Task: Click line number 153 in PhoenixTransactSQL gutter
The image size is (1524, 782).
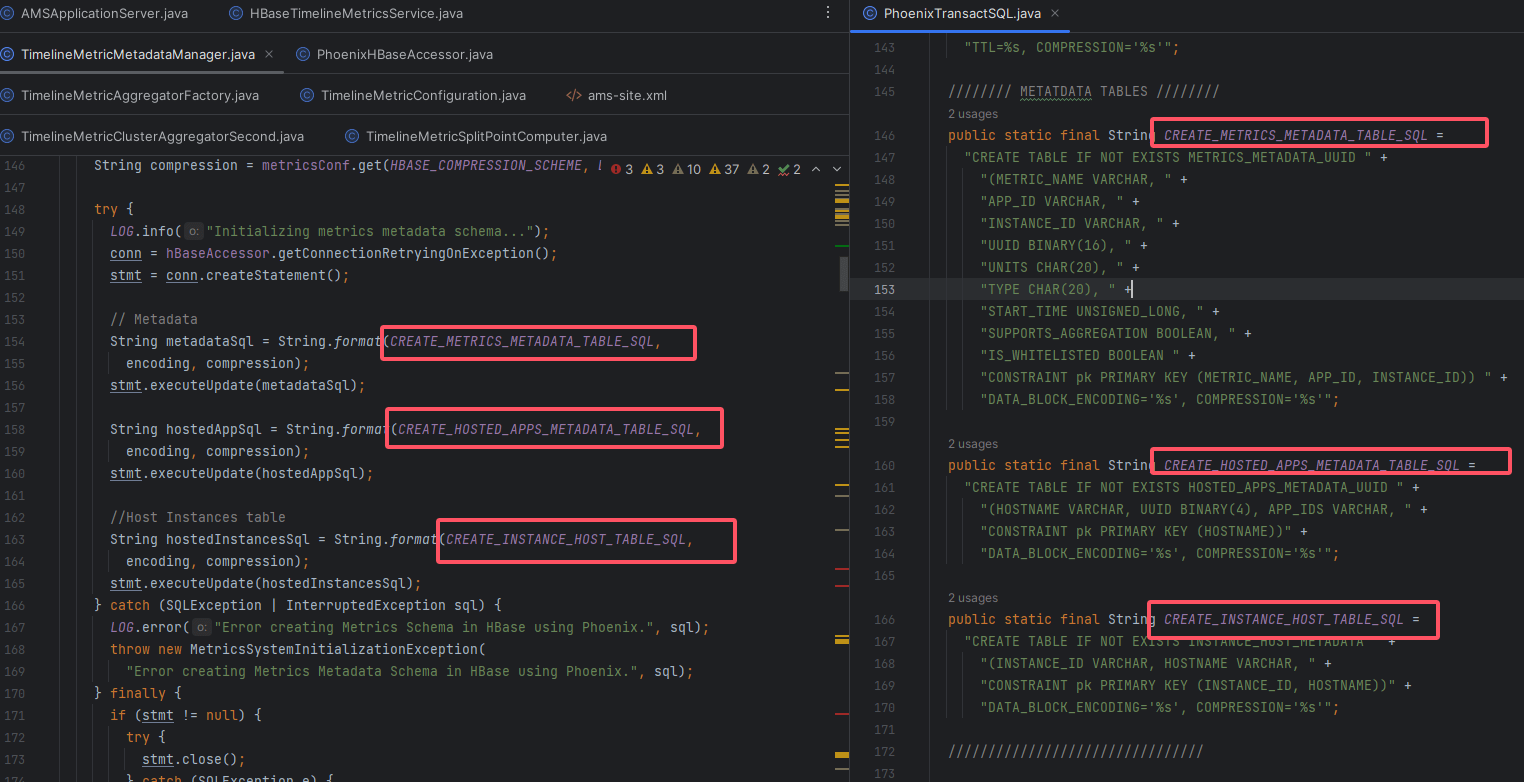Action: [x=883, y=289]
